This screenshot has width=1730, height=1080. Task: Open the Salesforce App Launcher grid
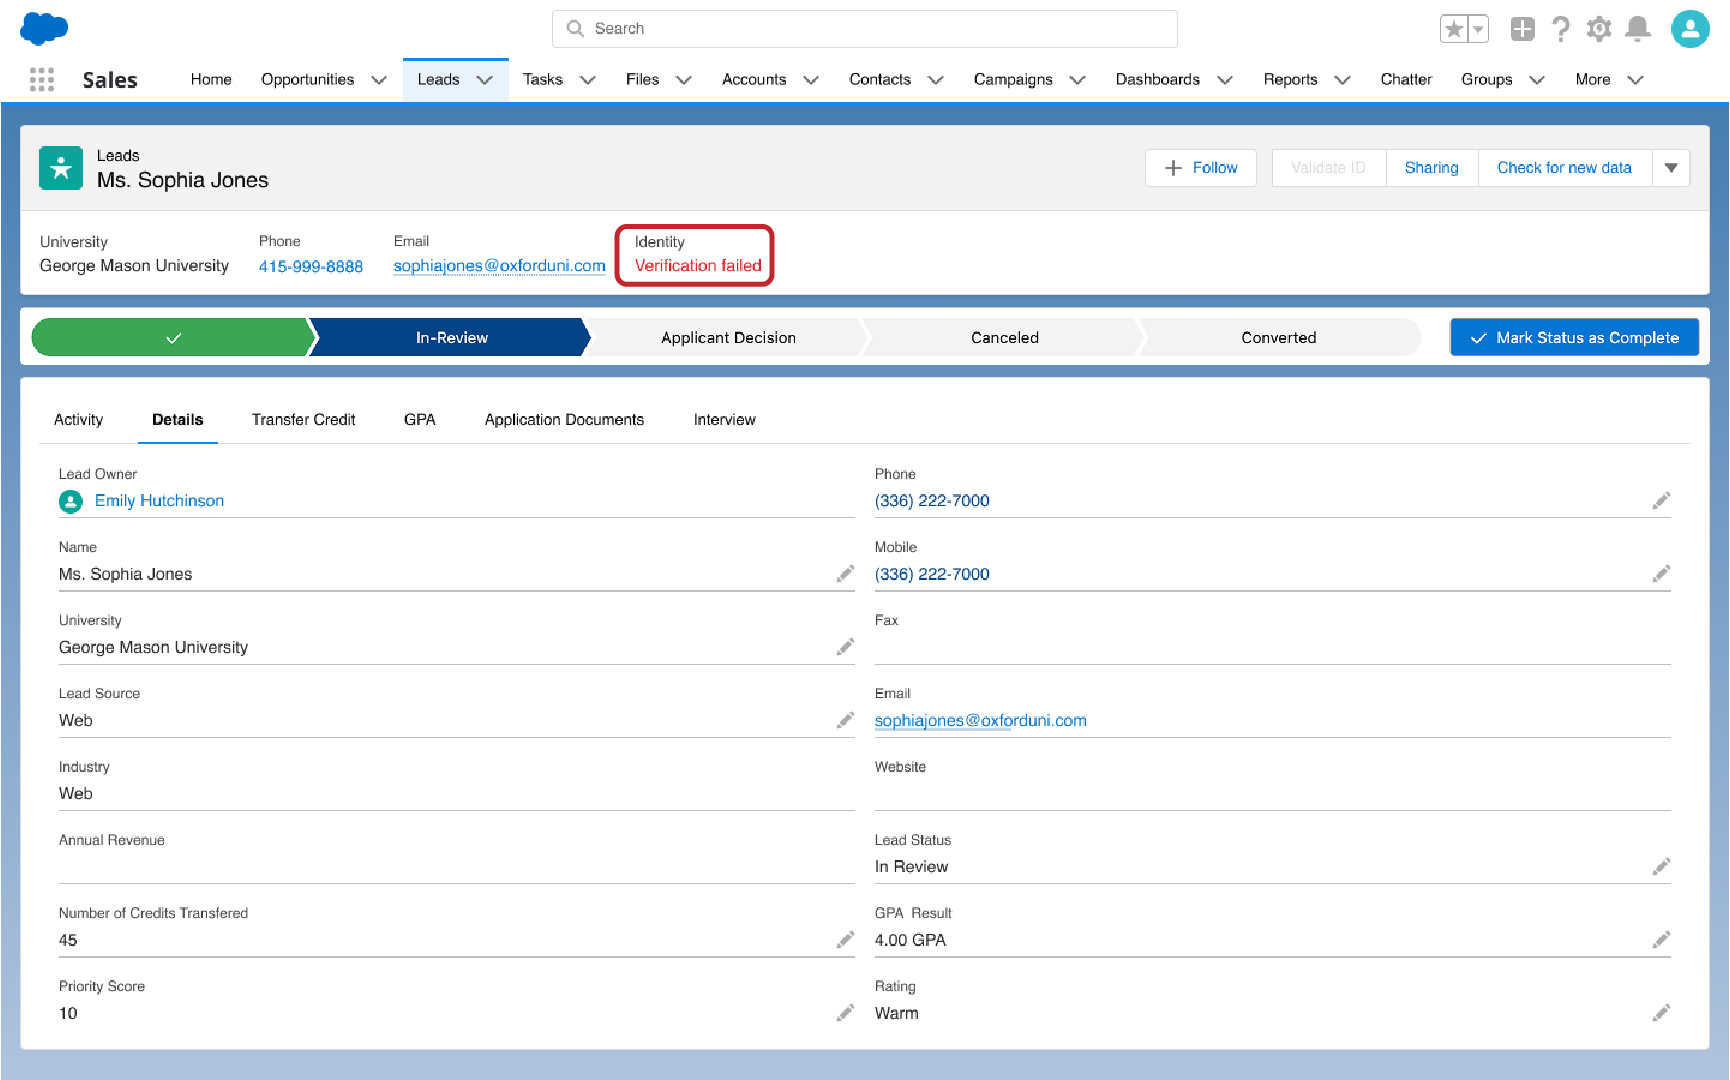(41, 79)
